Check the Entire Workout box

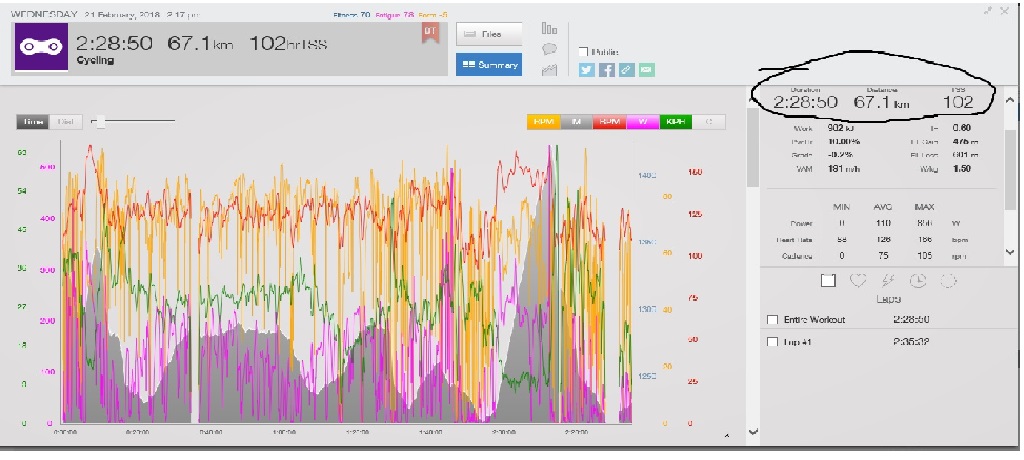771,320
